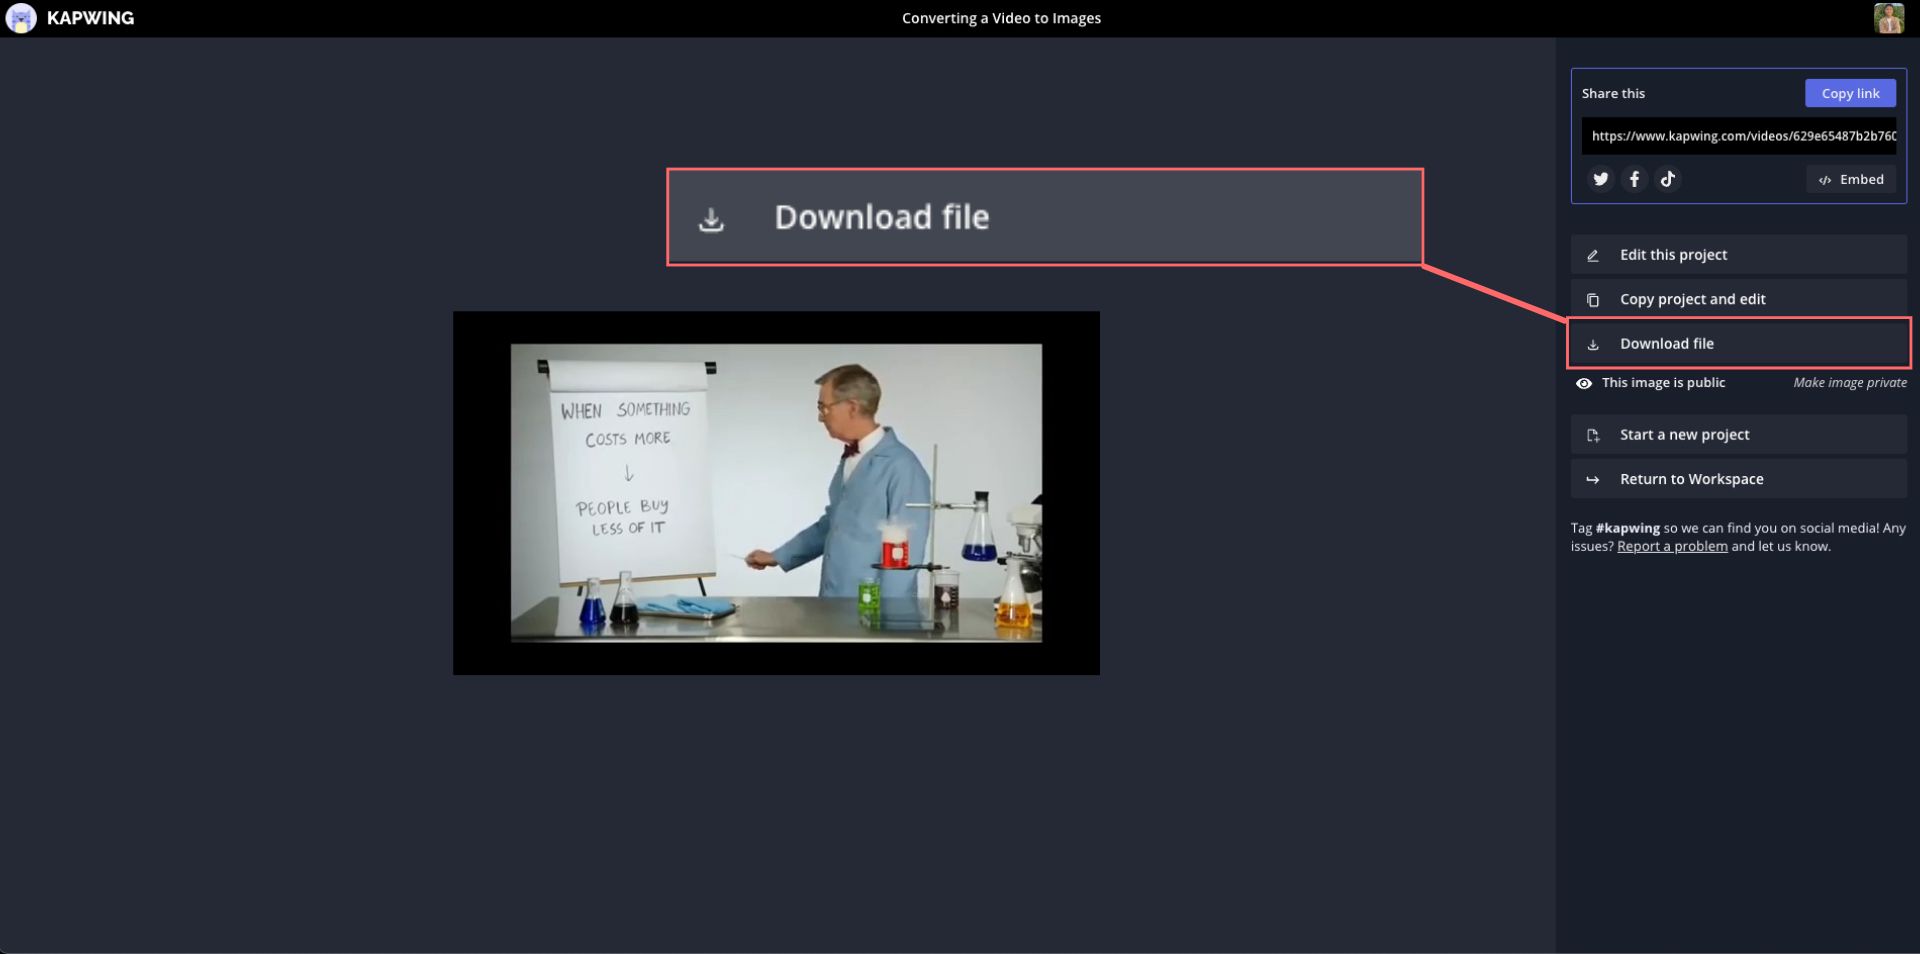
Task: Open the user profile avatar menu
Action: click(x=1888, y=18)
